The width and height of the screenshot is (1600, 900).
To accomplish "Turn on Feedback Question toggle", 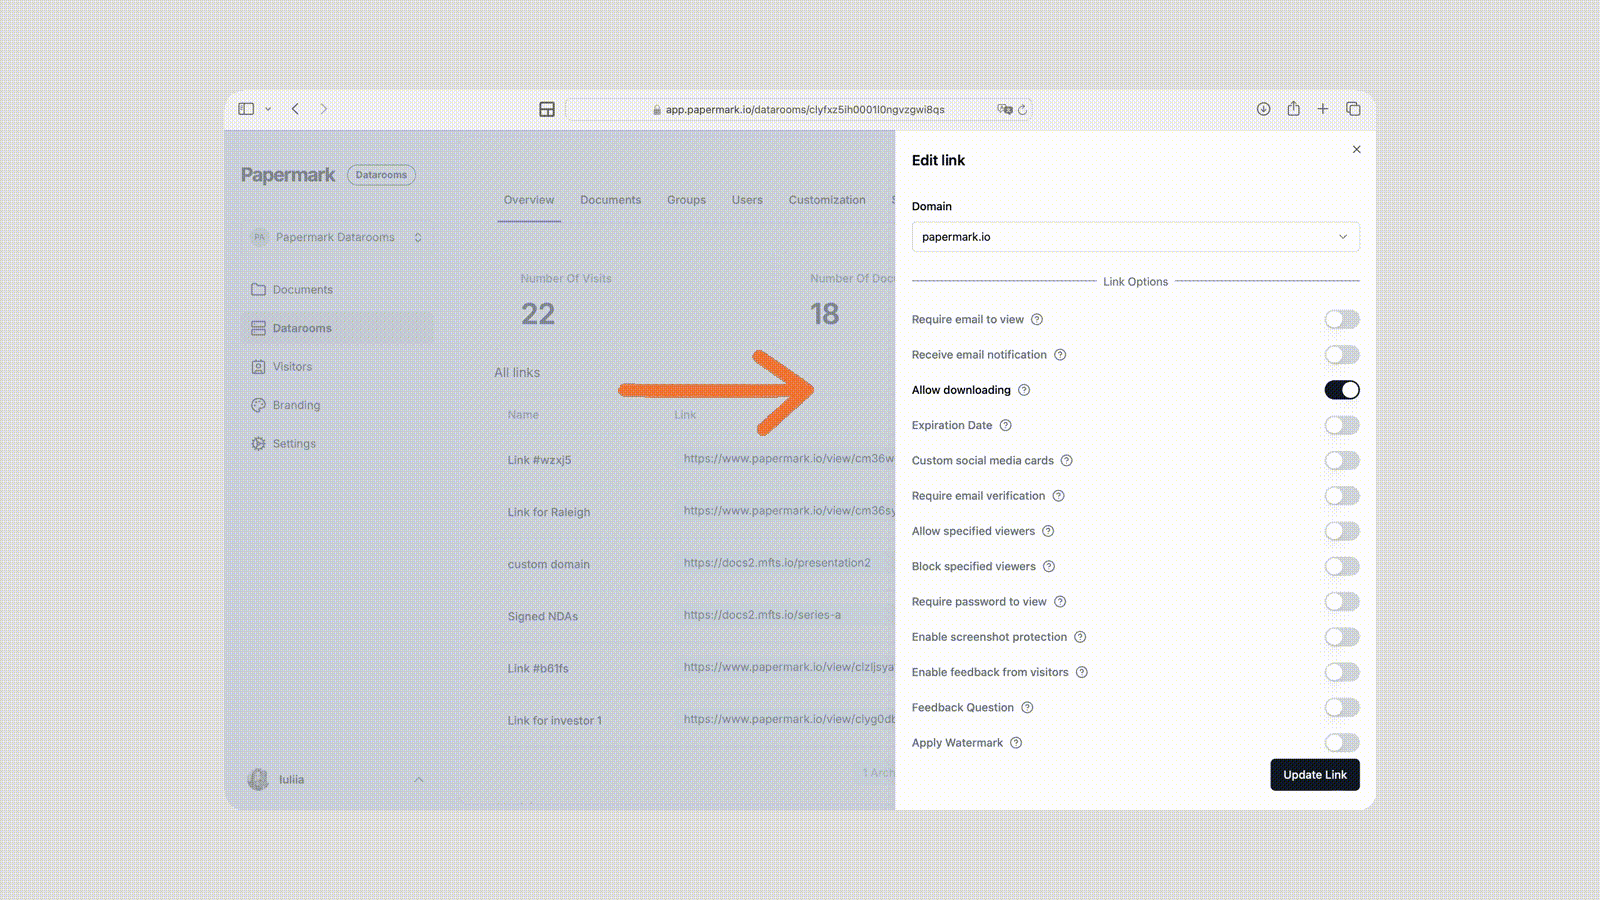I will pos(1342,708).
